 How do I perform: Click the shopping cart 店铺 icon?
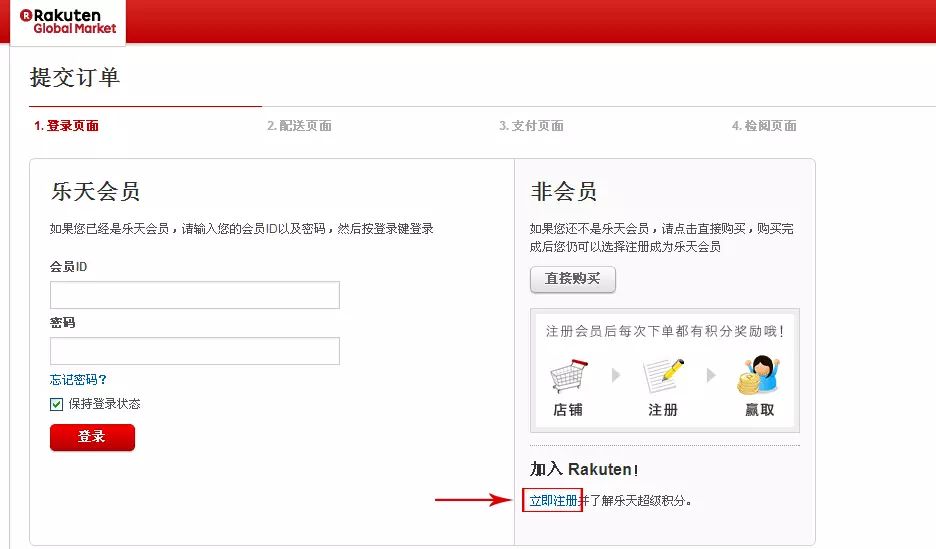568,375
